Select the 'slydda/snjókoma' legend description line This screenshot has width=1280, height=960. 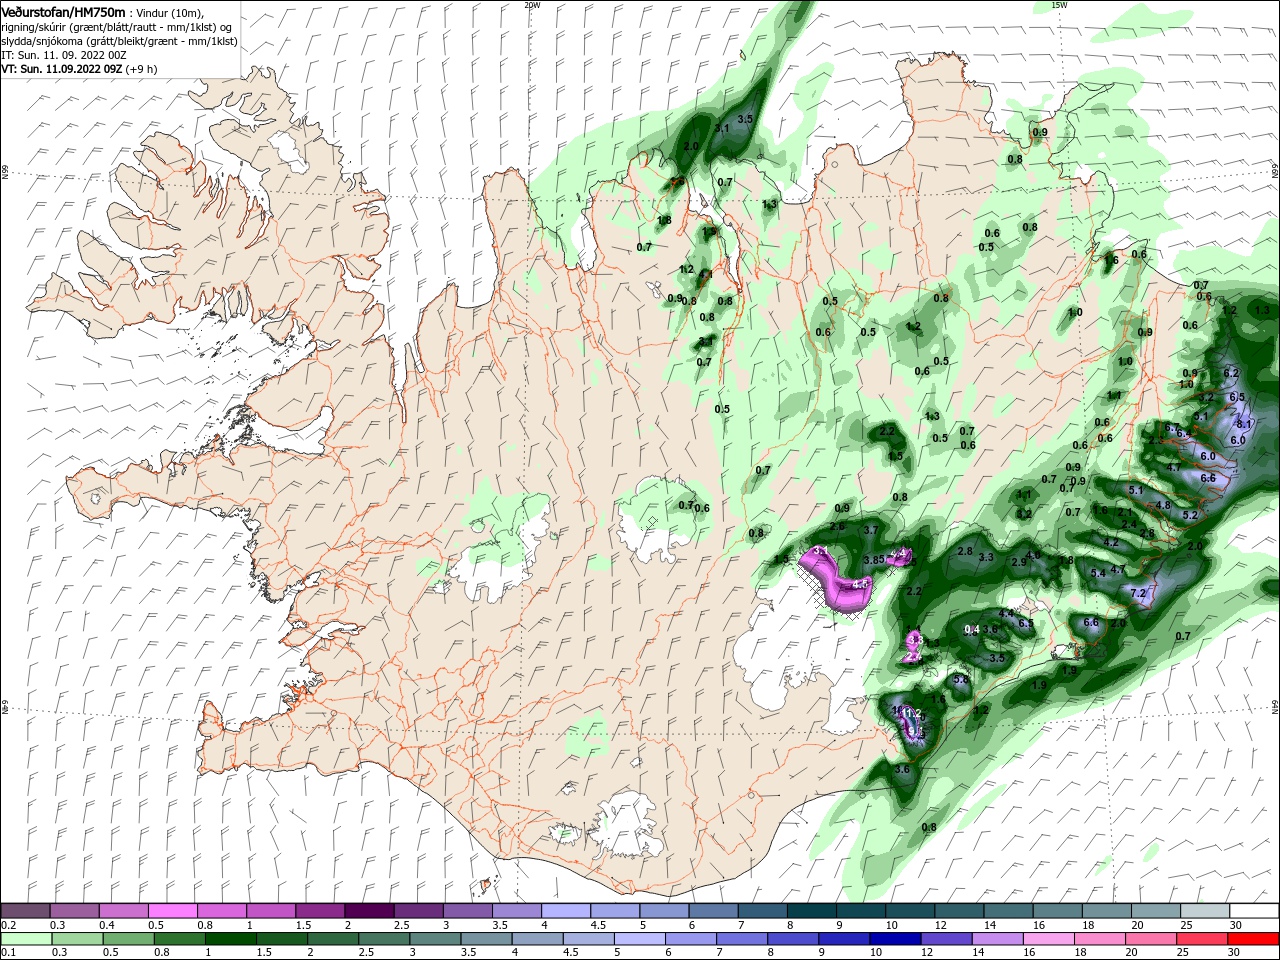tap(119, 42)
